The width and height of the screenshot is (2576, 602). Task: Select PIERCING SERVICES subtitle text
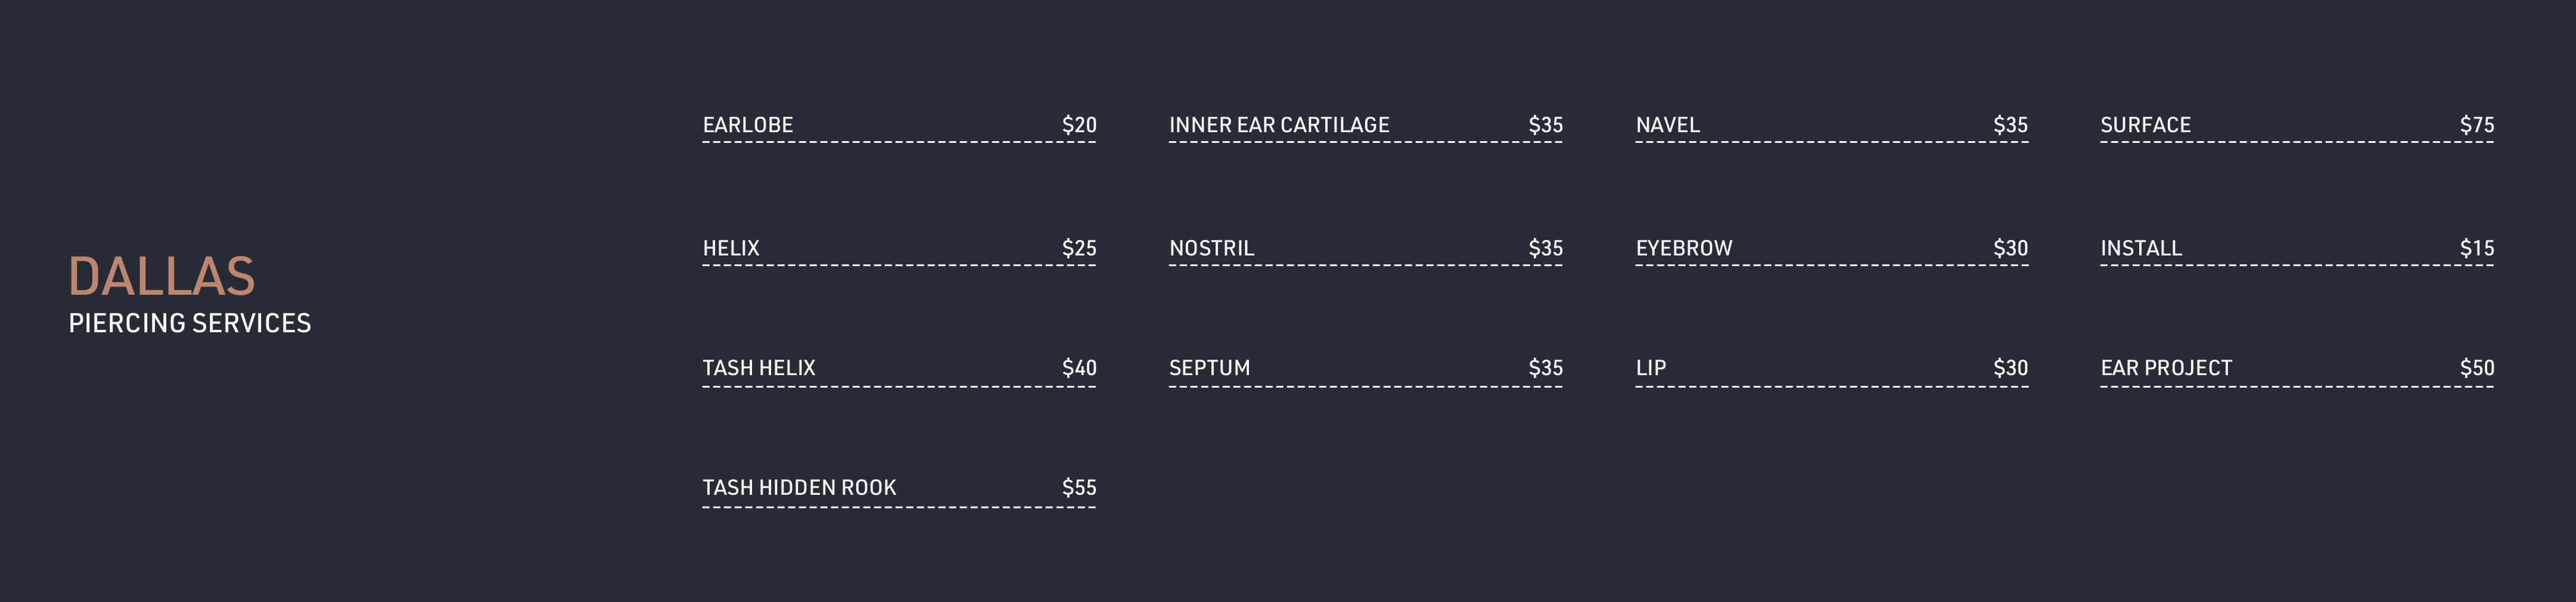190,324
